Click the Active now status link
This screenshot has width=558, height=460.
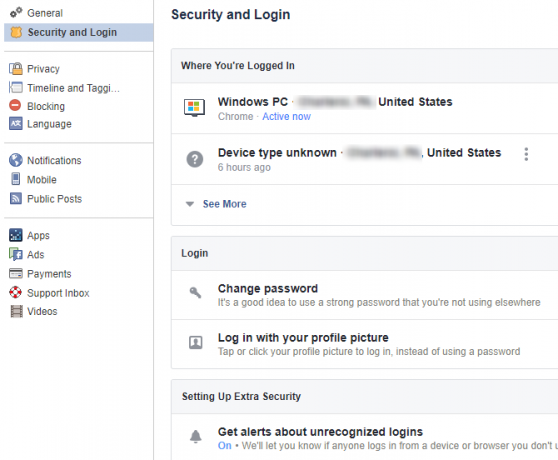[x=286, y=116]
